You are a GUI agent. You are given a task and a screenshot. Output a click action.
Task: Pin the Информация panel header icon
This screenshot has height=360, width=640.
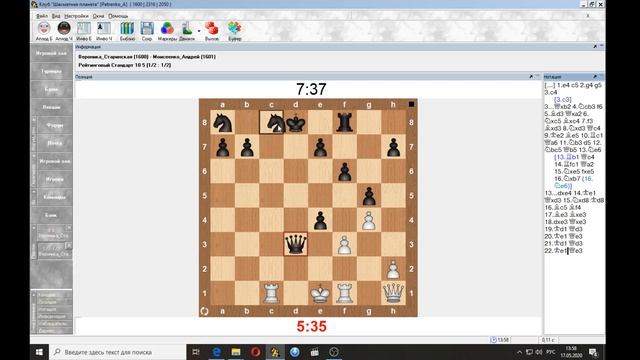pyautogui.click(x=595, y=47)
